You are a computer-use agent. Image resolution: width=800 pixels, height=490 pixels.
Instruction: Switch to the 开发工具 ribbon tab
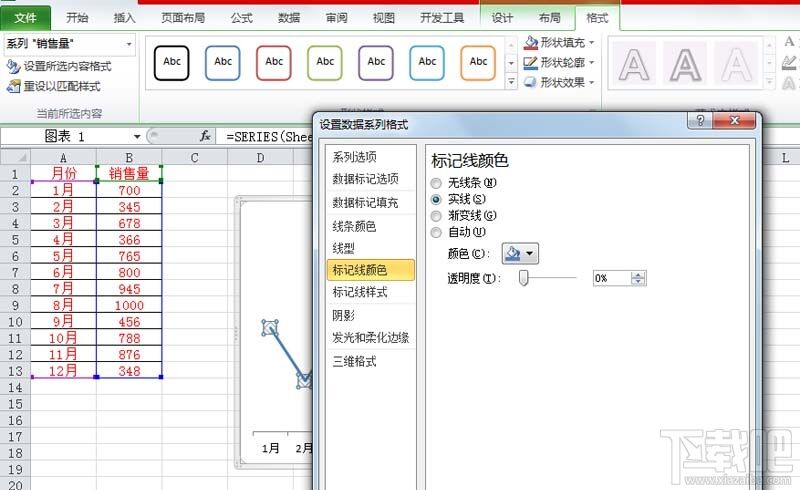tap(442, 18)
